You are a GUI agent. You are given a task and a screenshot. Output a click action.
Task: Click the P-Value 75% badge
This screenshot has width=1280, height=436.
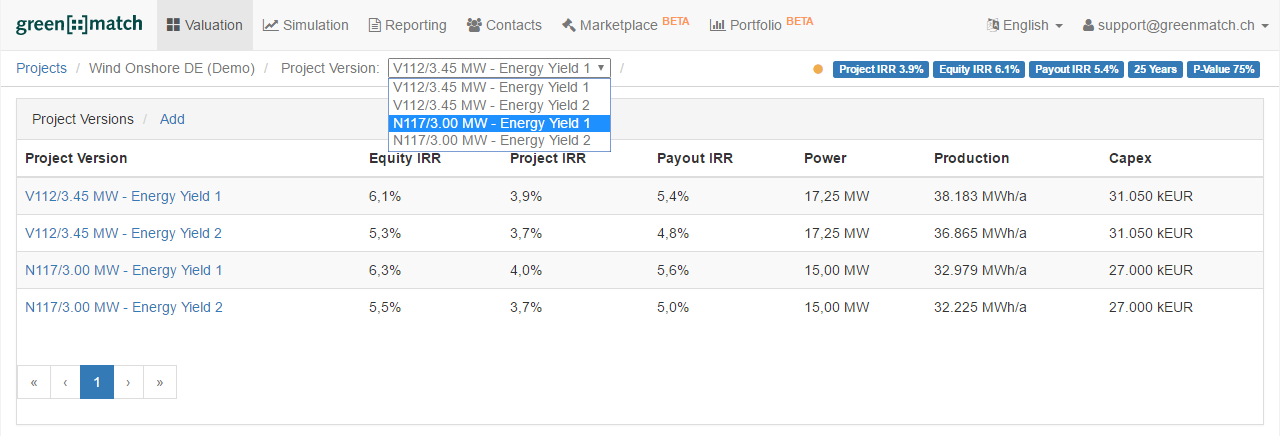coord(1222,69)
